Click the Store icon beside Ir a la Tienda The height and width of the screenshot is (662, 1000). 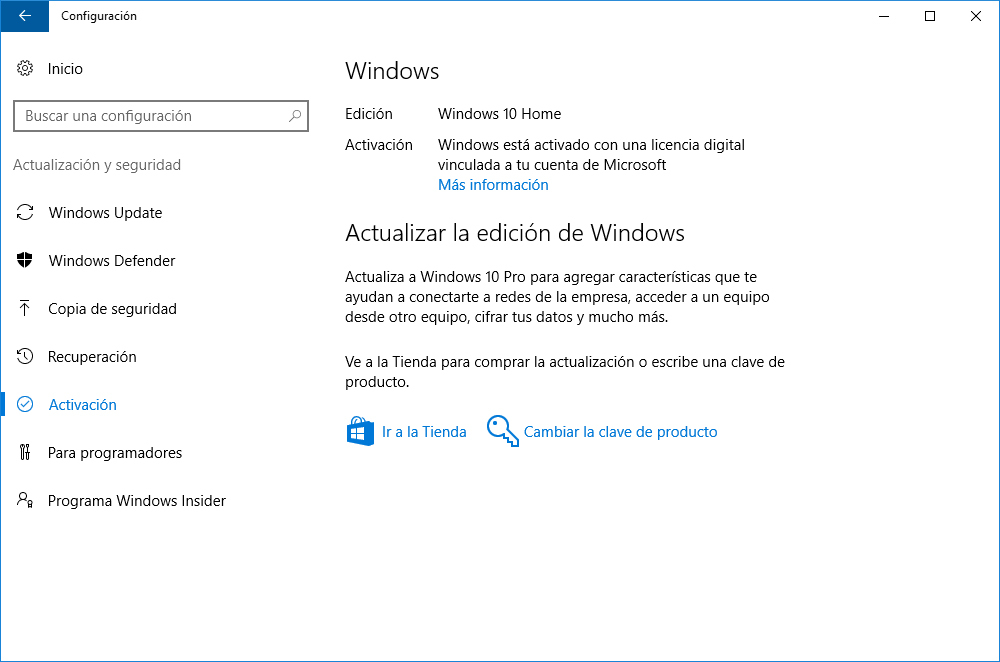(x=359, y=431)
